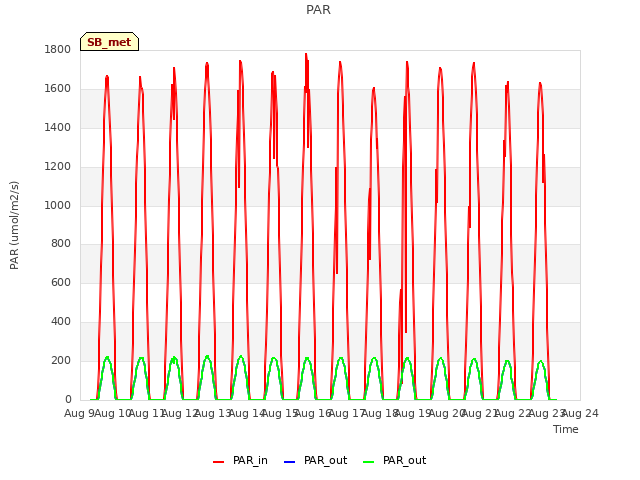Click the green PAR_out legend swatch
The image size is (640, 480).
click(369, 462)
